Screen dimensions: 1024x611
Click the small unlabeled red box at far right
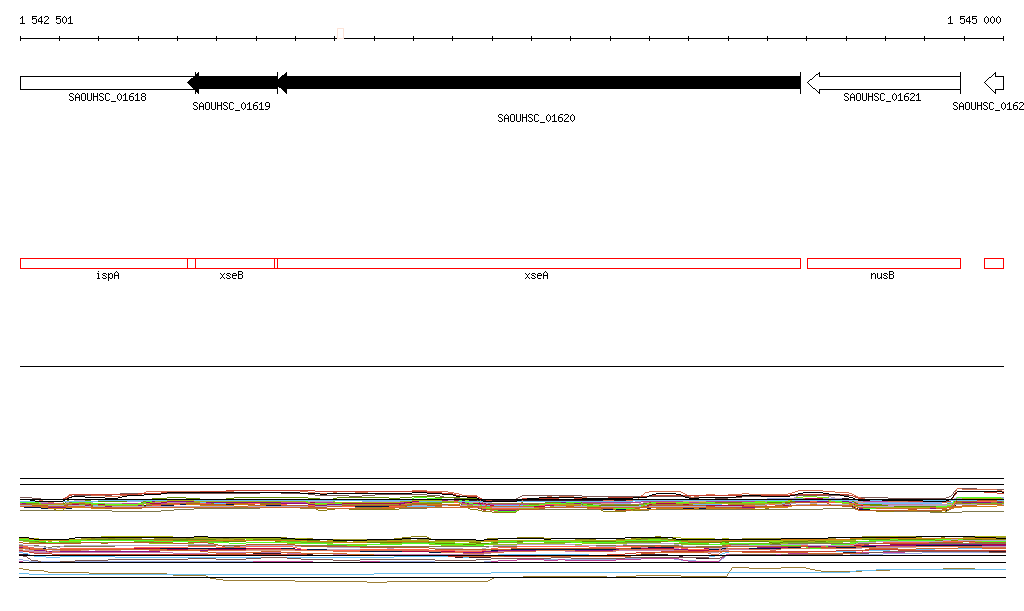[x=993, y=264]
